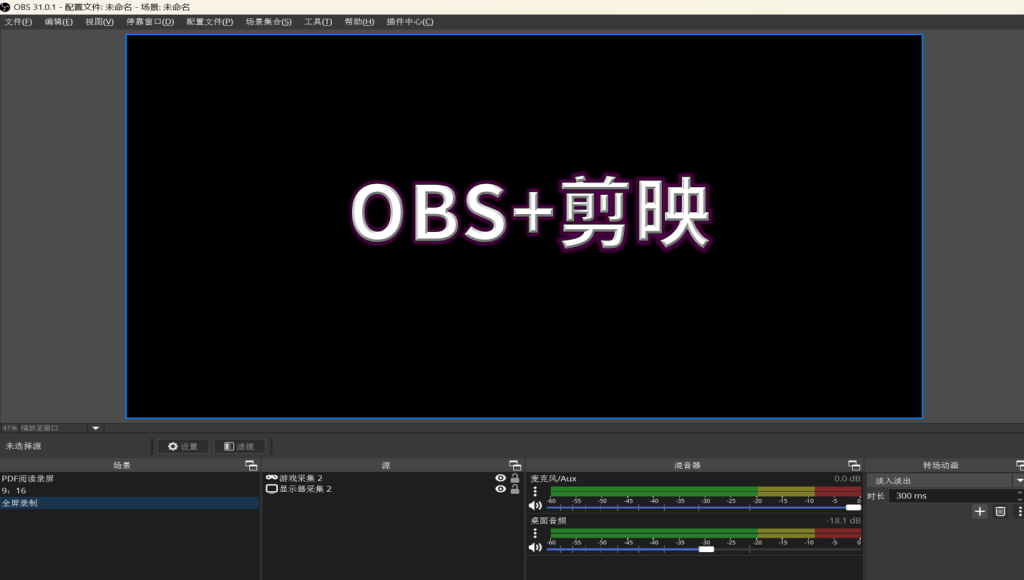Click the plus icon to add a transition
The width and height of the screenshot is (1024, 580).
(980, 511)
